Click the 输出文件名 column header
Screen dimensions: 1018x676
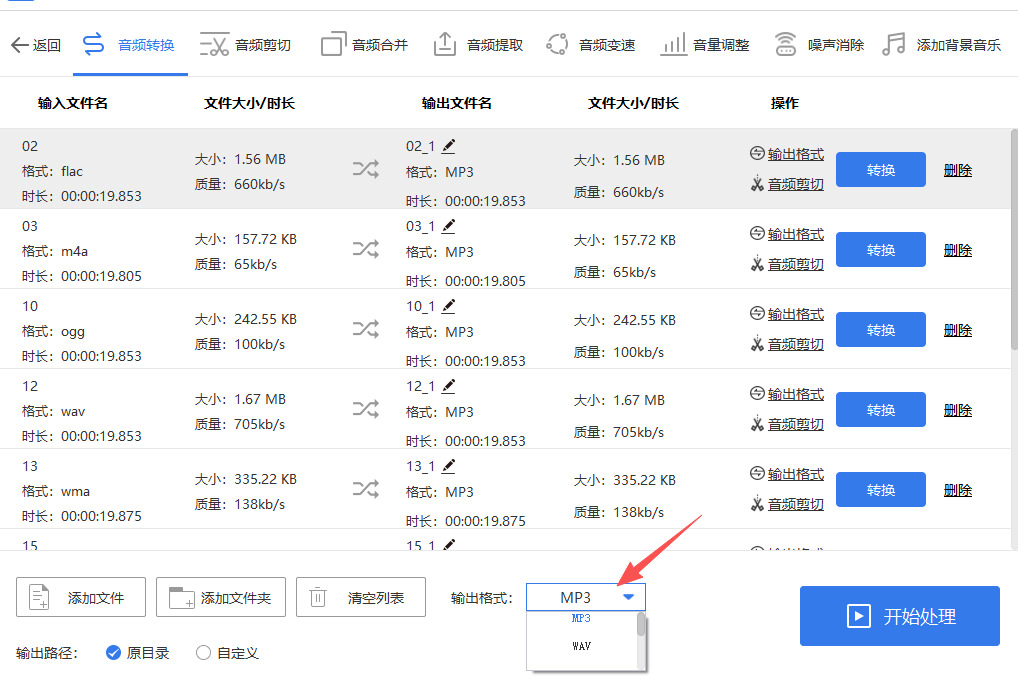coord(456,103)
